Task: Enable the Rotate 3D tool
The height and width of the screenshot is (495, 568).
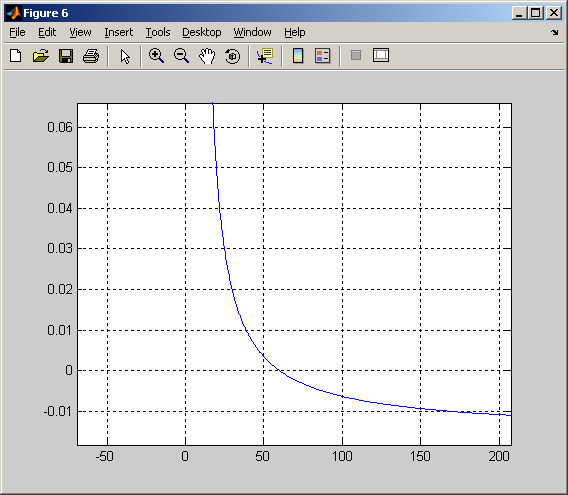Action: 232,56
